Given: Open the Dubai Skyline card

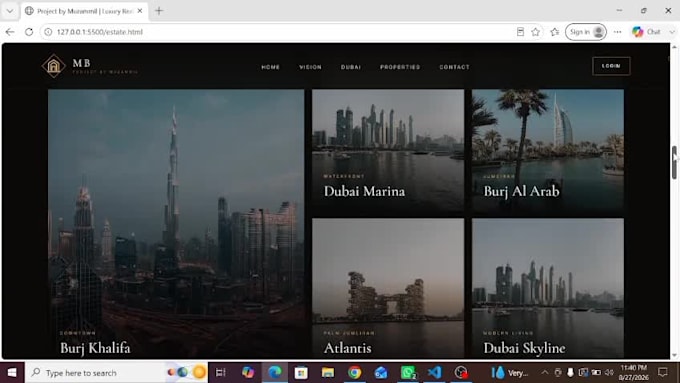Looking at the screenshot, I should [548, 288].
